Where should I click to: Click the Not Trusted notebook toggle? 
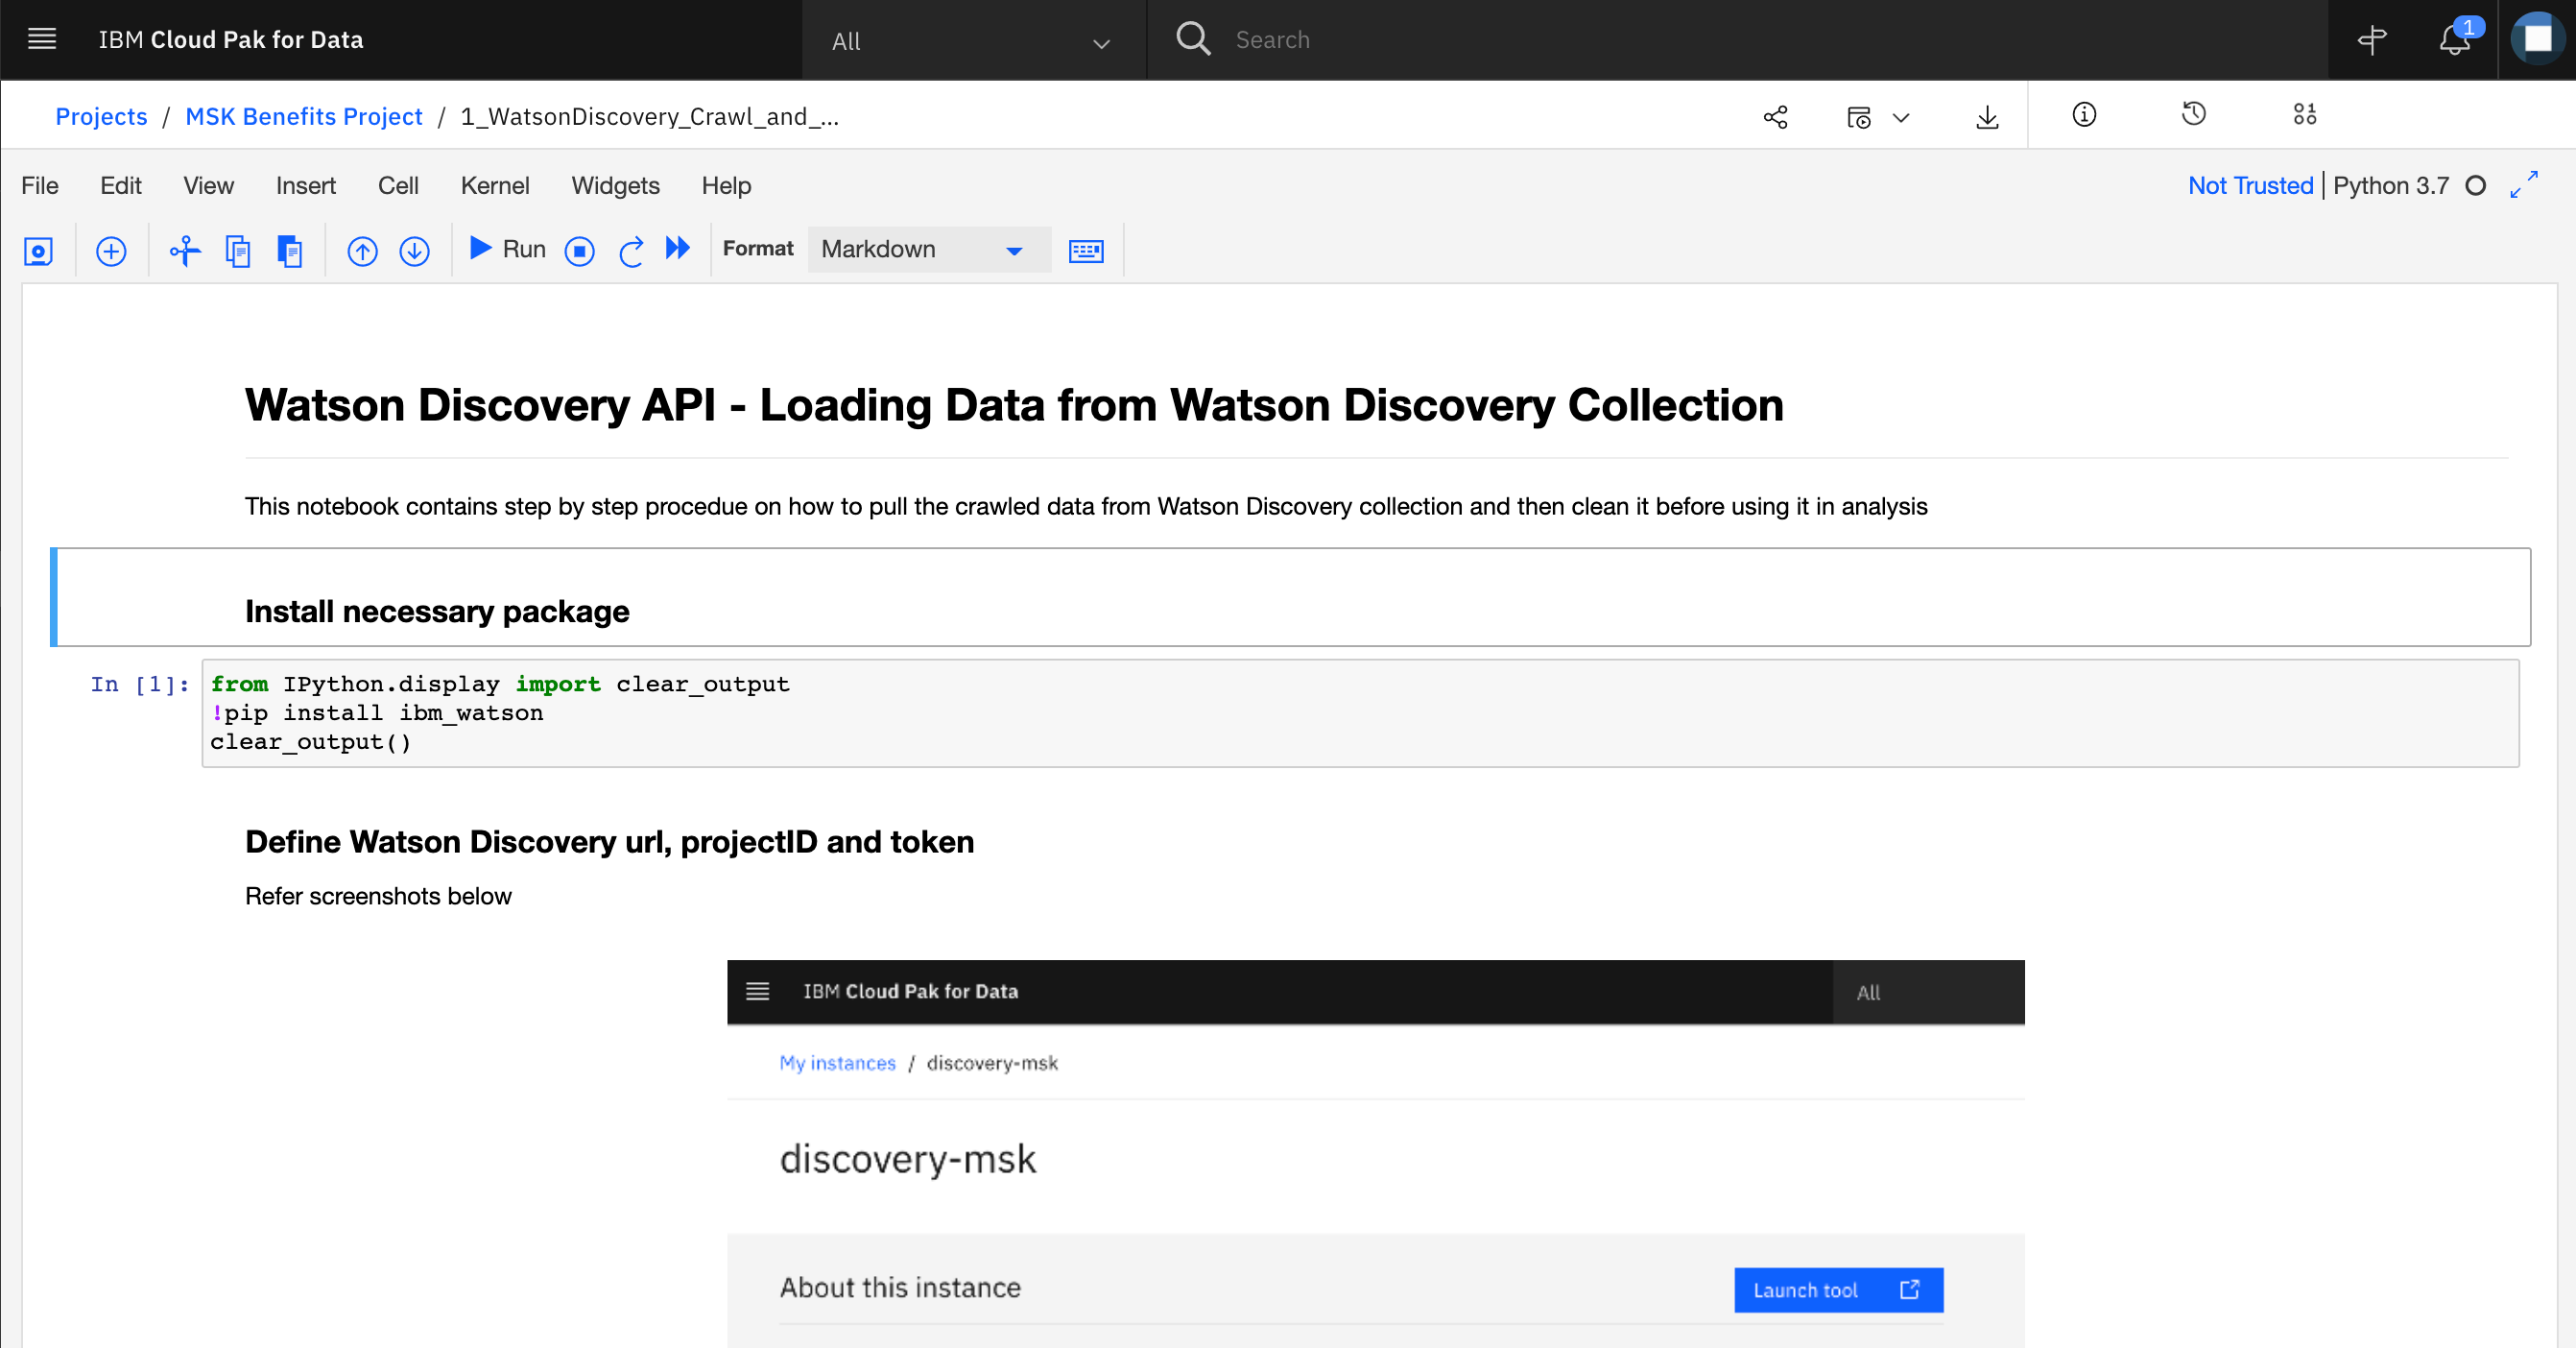2250,186
